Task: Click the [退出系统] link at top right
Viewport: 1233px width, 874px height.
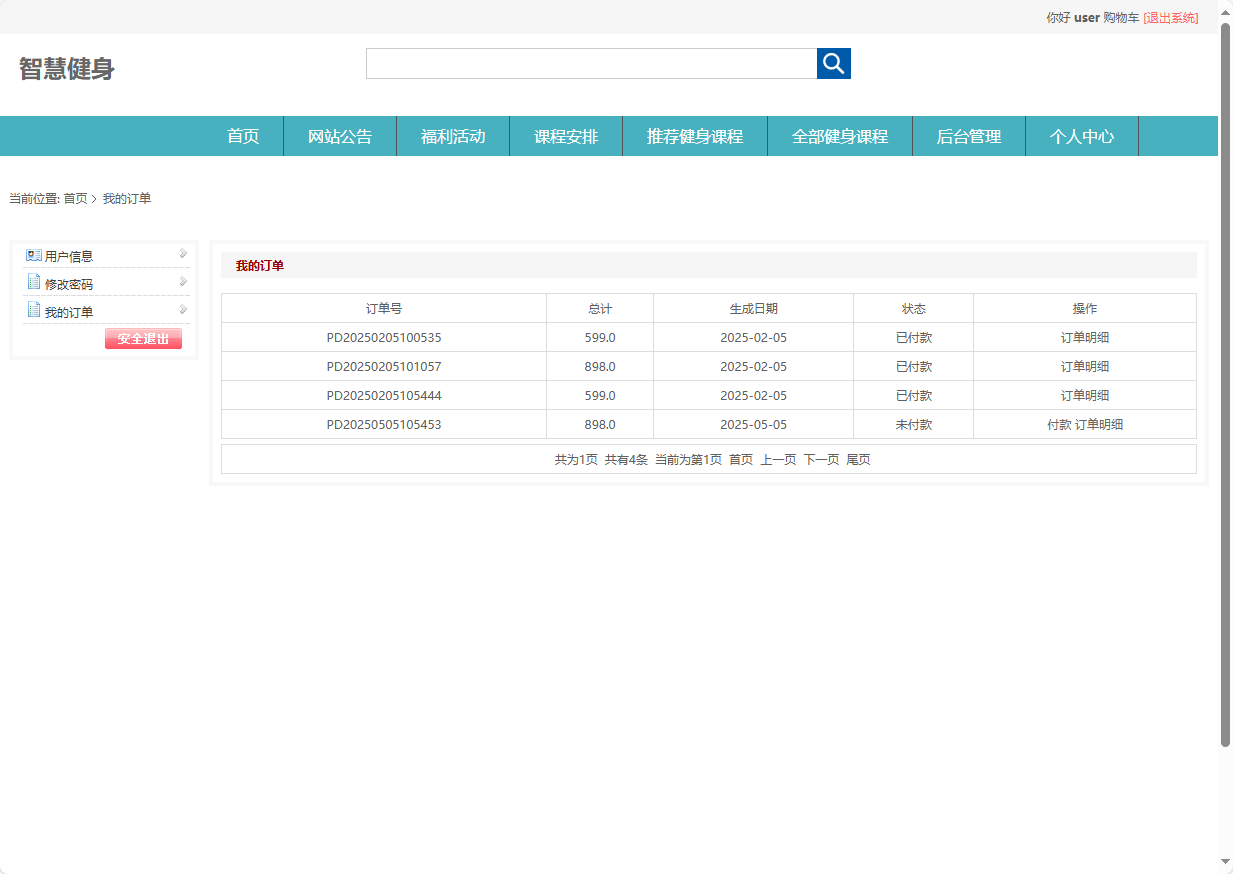Action: click(1172, 17)
